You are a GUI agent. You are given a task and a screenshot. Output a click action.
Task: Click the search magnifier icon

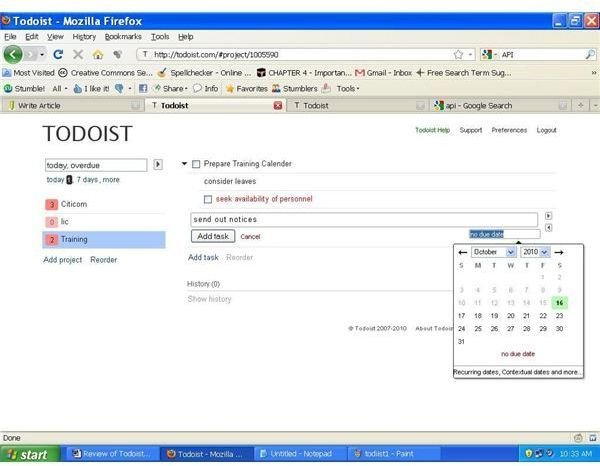tap(590, 54)
